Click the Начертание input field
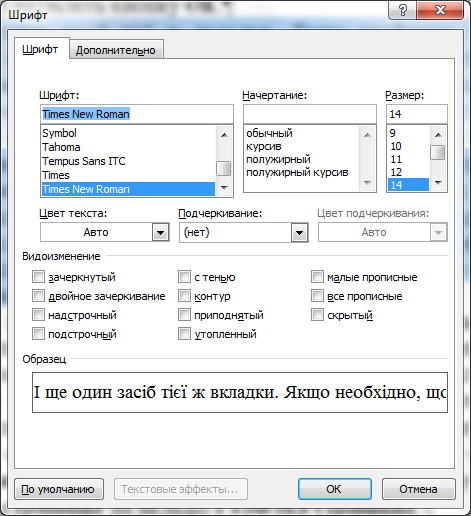Viewport: 471px width, 516px height. pos(310,114)
